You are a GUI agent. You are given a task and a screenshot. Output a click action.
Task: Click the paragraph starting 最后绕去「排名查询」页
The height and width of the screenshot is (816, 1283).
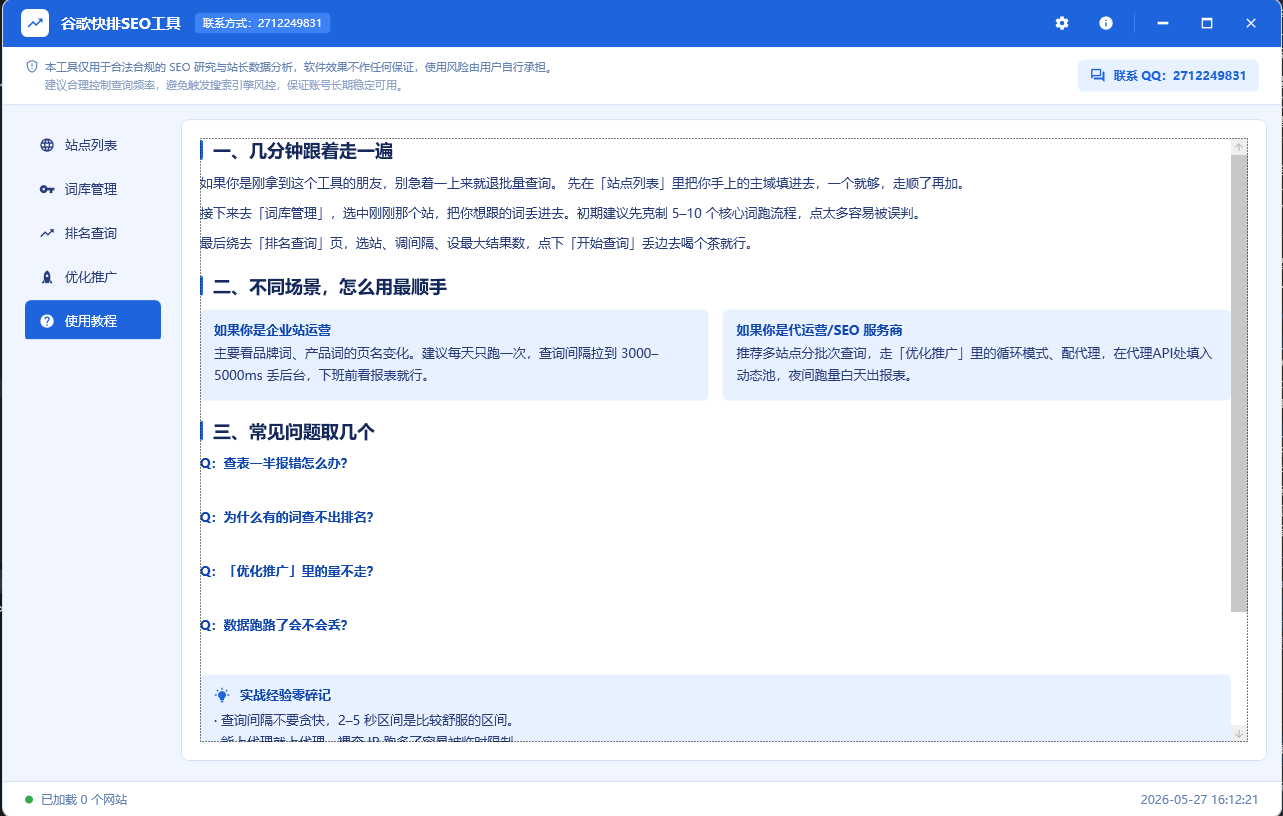click(x=476, y=243)
